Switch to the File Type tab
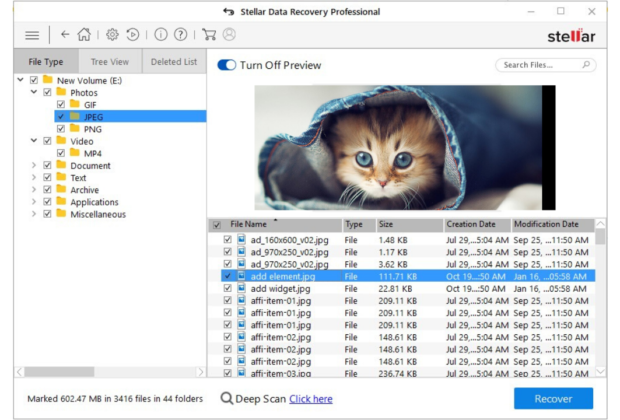 pyautogui.click(x=46, y=62)
